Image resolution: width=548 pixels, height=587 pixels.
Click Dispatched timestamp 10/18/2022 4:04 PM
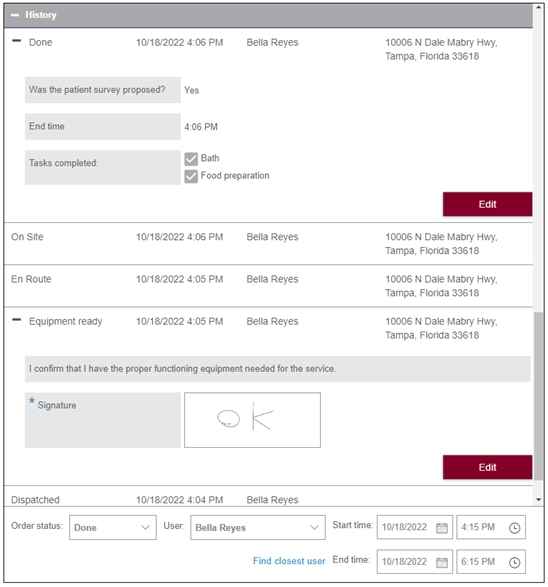pyautogui.click(x=179, y=500)
